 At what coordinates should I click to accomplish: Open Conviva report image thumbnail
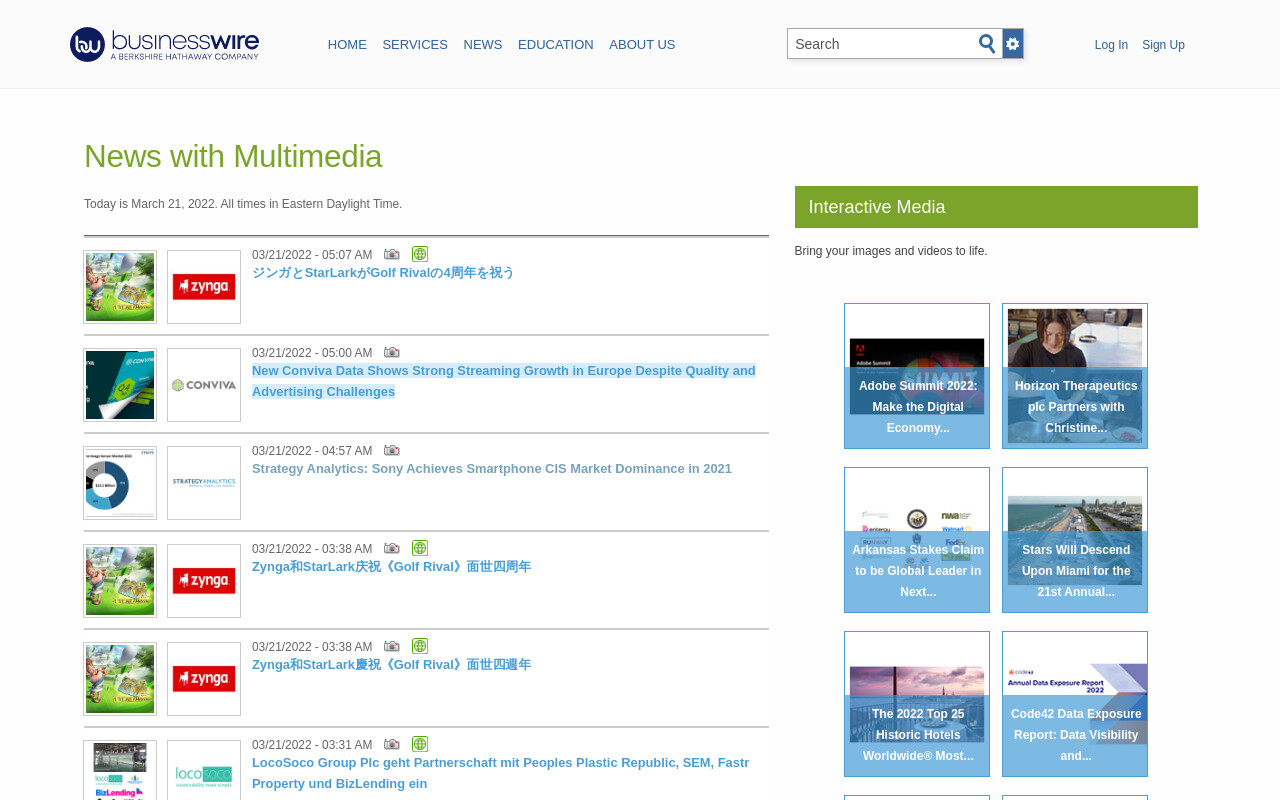[x=120, y=385]
